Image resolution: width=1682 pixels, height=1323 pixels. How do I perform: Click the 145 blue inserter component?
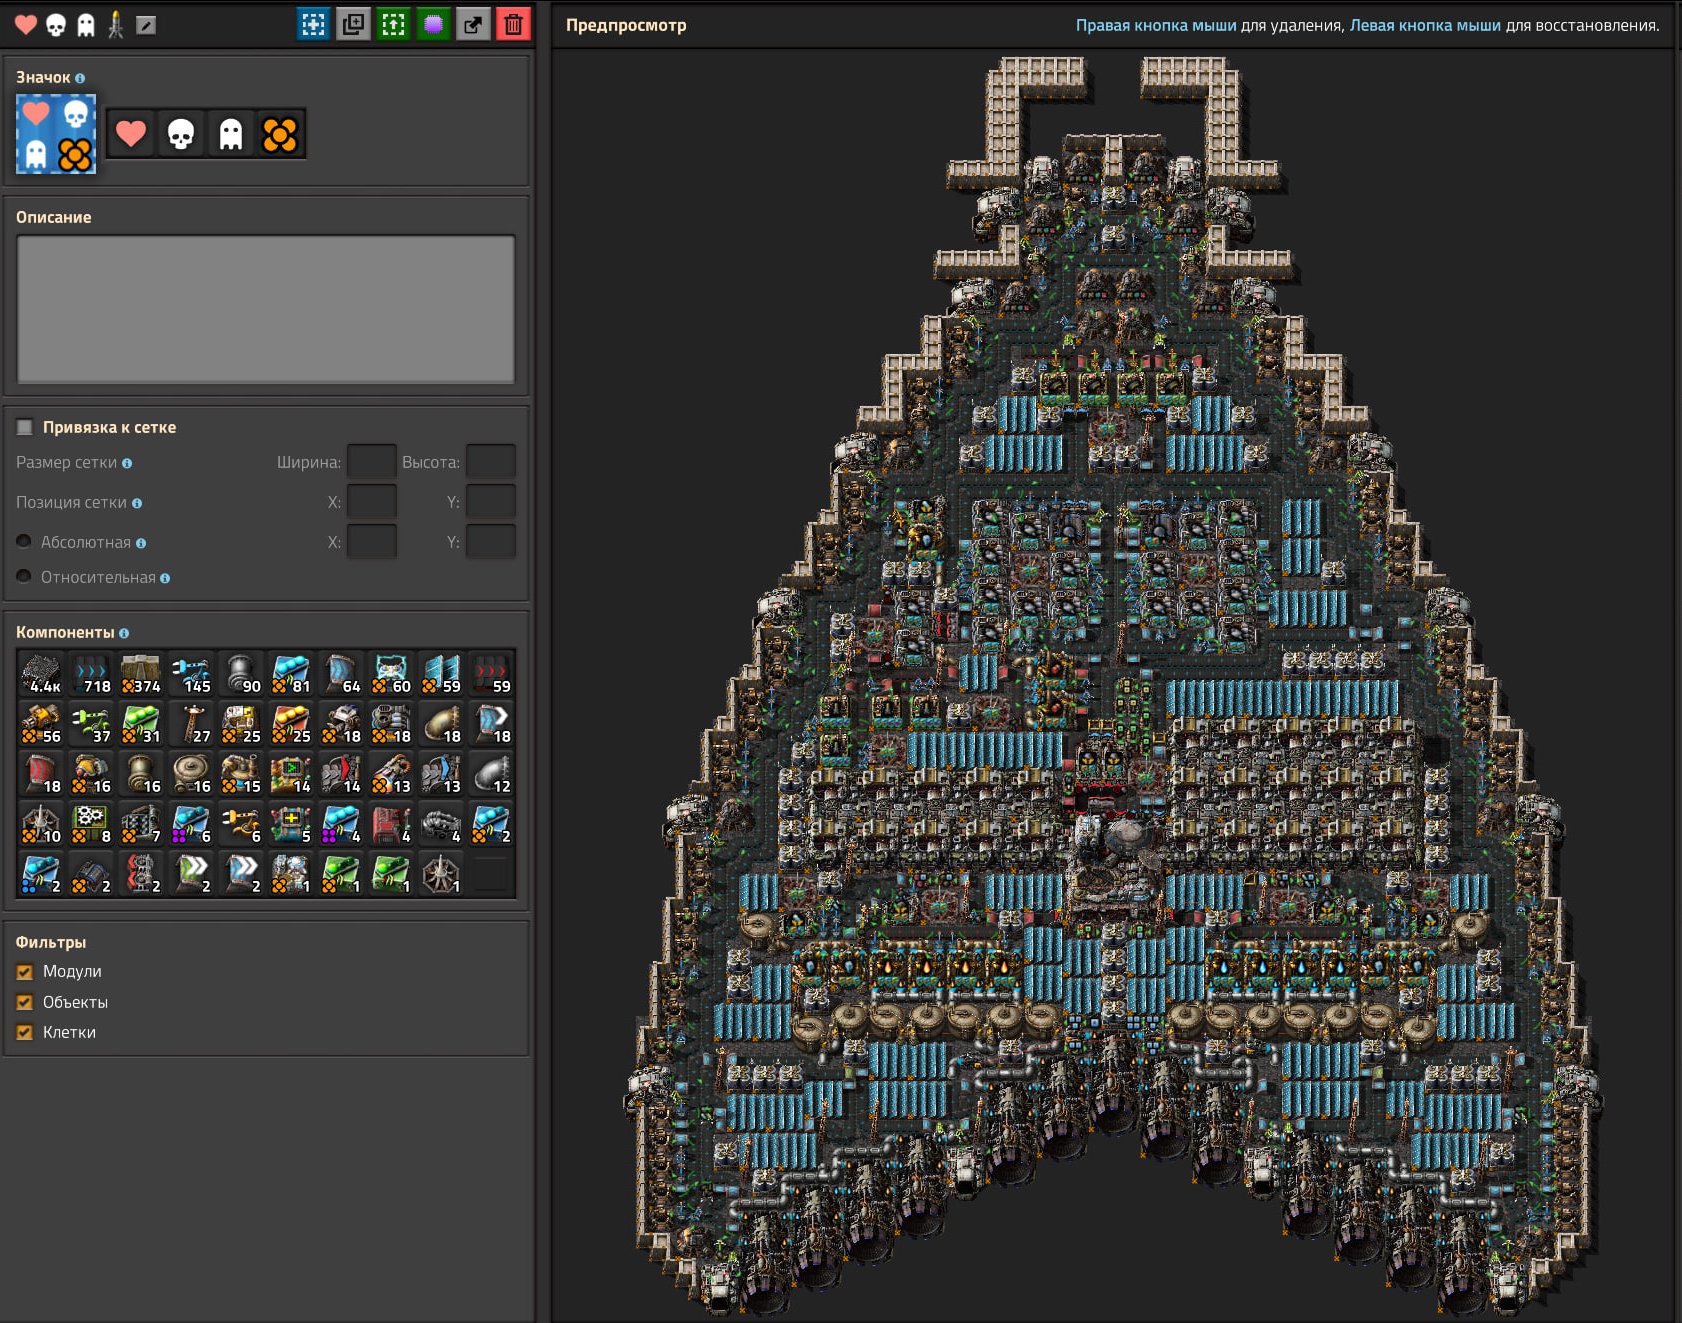click(191, 673)
